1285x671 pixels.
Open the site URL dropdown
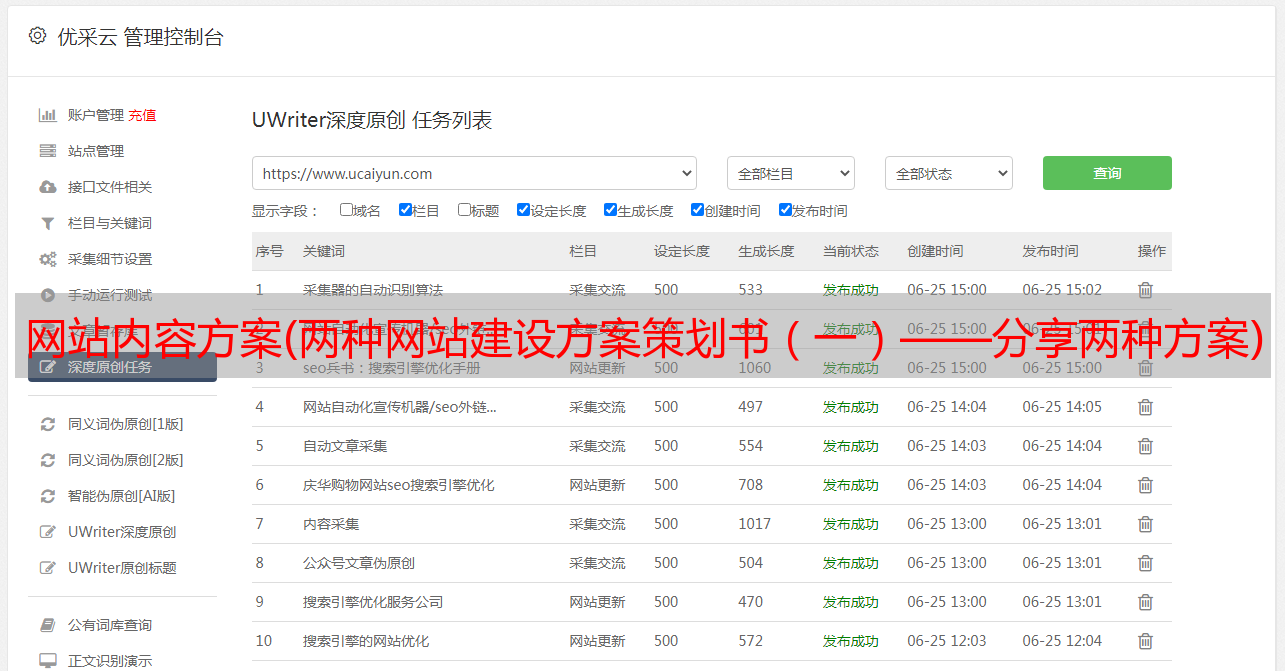(x=474, y=173)
